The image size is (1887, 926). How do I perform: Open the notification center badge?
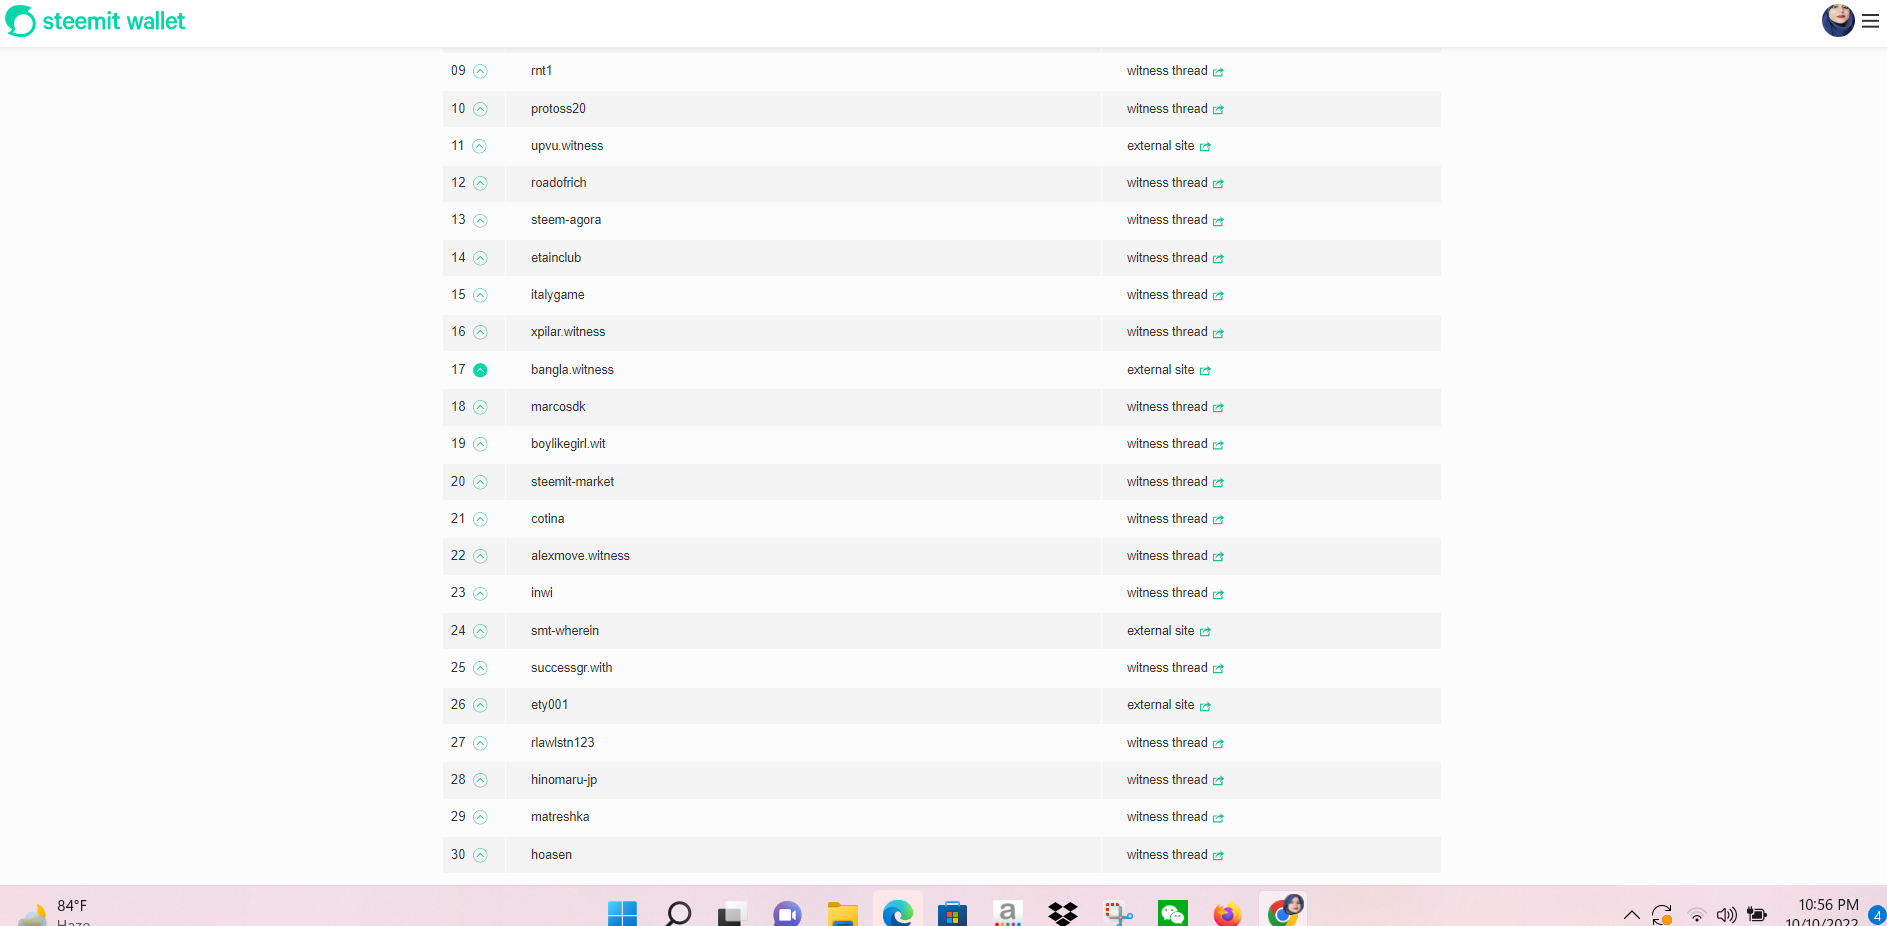click(x=1877, y=915)
